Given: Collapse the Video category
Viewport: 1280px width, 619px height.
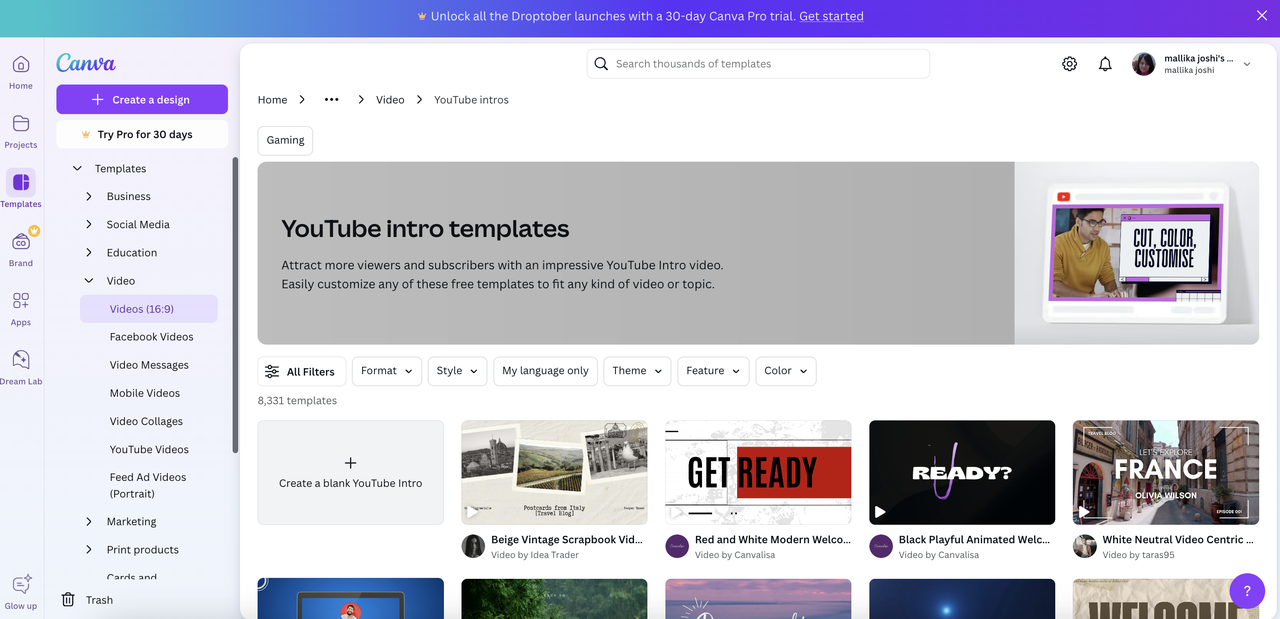Looking at the screenshot, I should click(x=89, y=281).
